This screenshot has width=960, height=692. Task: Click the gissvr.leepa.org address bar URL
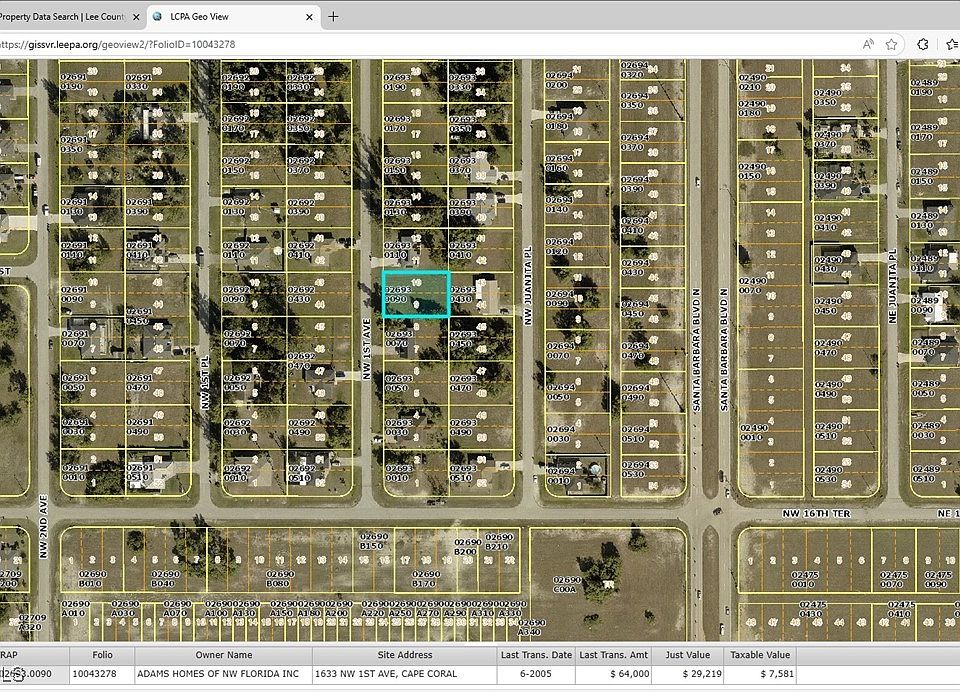(118, 44)
